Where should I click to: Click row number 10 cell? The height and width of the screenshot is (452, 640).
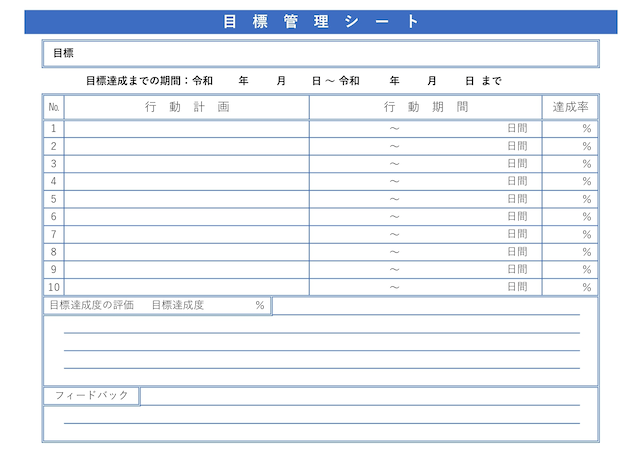pos(54,287)
